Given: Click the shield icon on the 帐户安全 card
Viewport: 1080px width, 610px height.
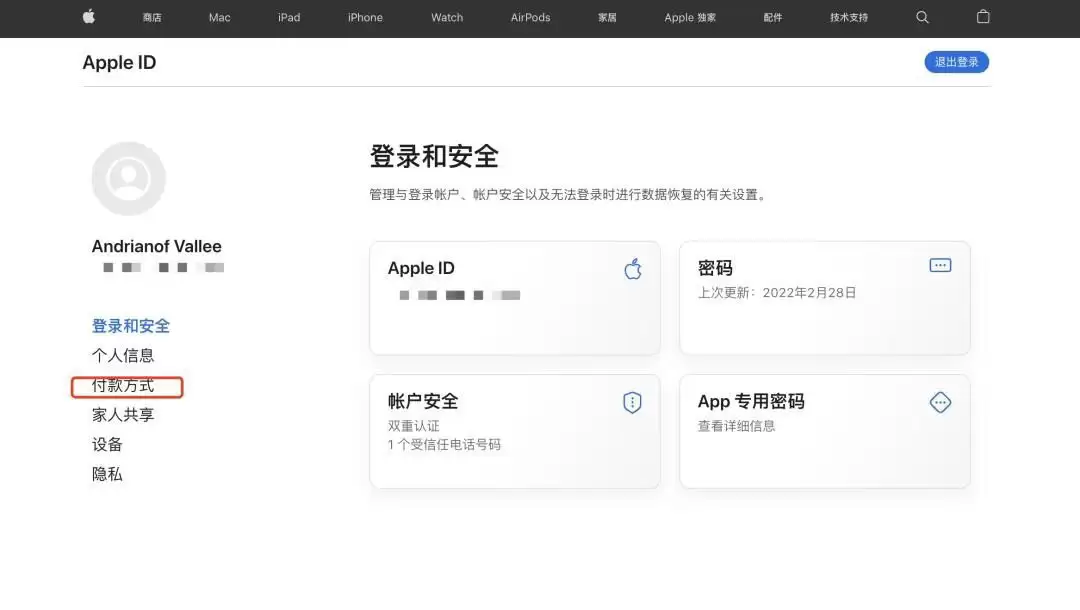Looking at the screenshot, I should (x=631, y=401).
